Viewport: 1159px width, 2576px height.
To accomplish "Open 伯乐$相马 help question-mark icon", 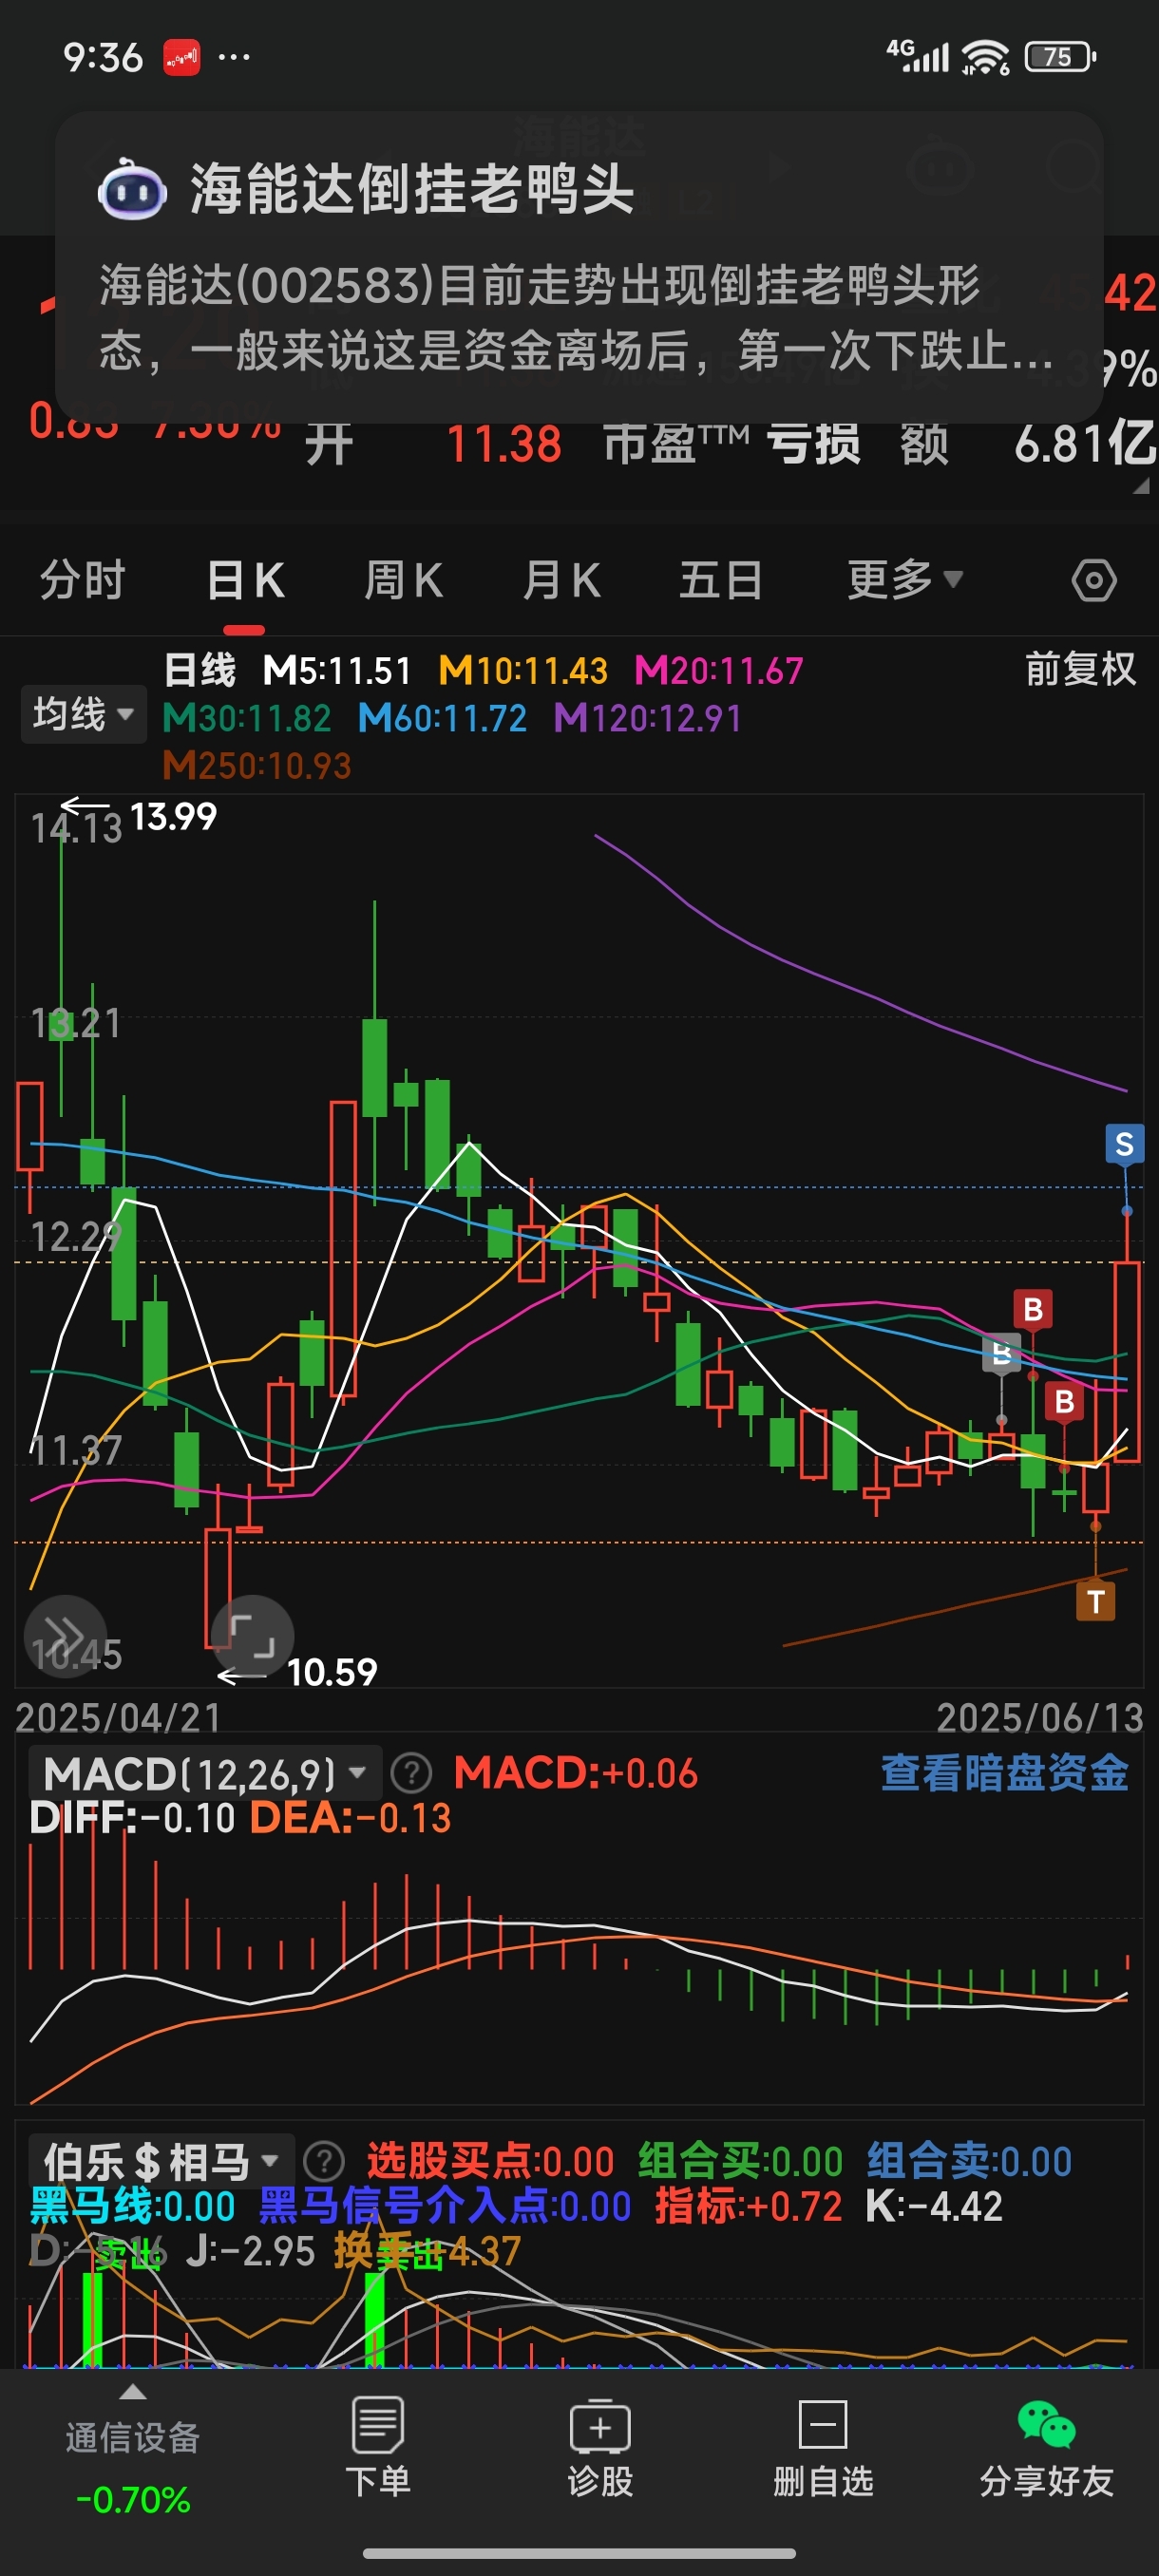I will click(324, 2161).
